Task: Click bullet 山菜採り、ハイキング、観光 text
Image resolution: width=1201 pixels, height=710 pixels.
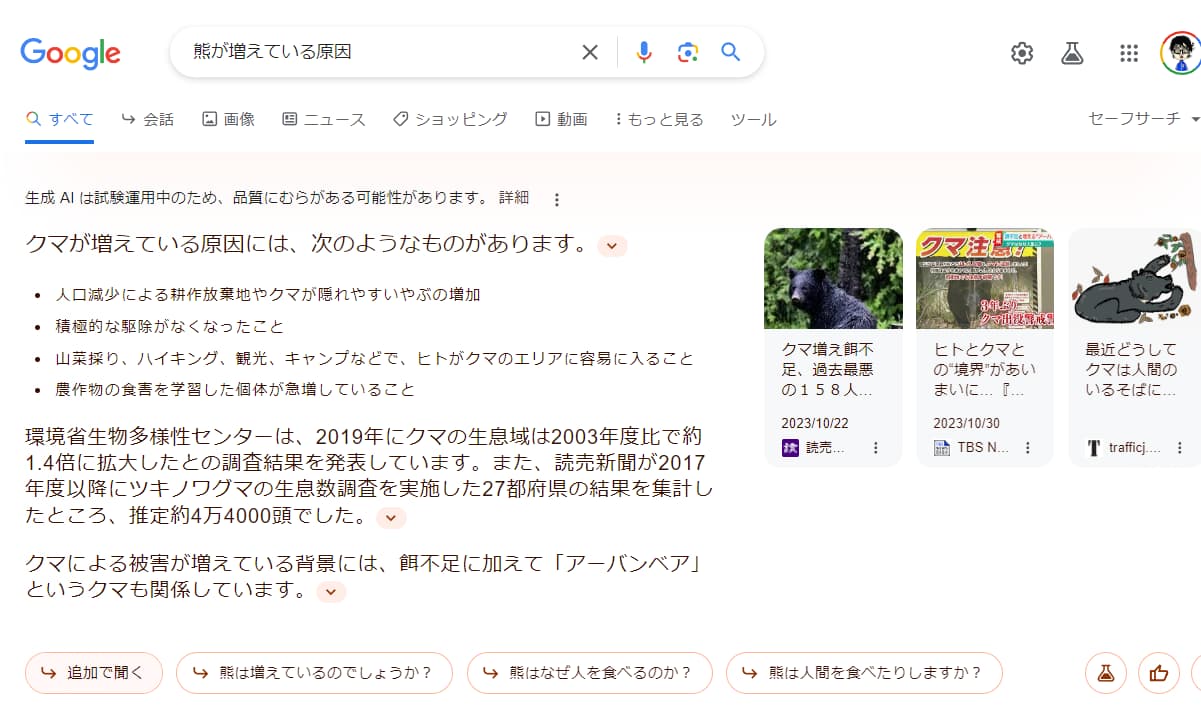Action: 374,358
